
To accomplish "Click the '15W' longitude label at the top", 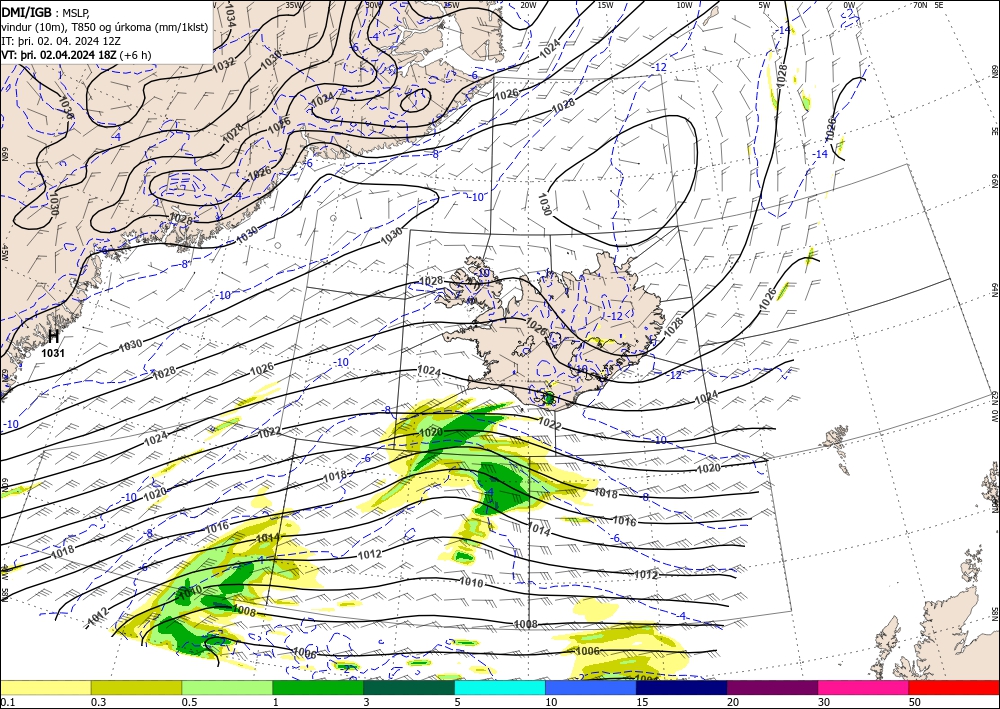I will pyautogui.click(x=605, y=5).
